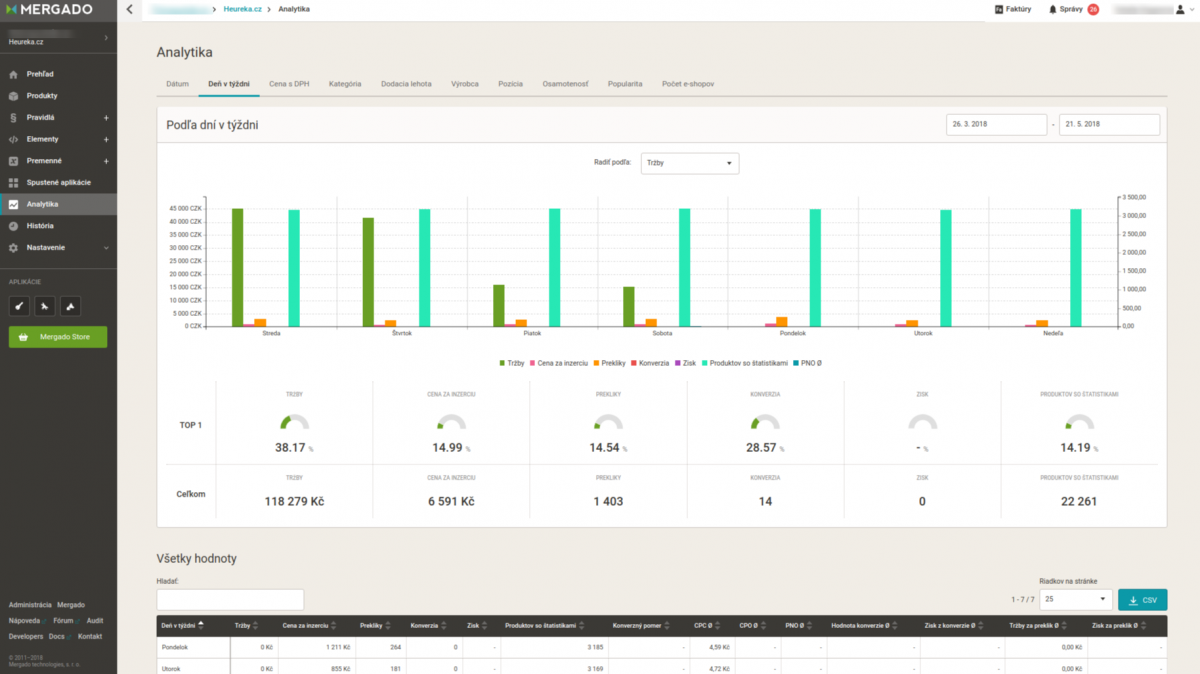The width and height of the screenshot is (1200, 674).
Task: Switch to the Dátum tab
Action: [x=178, y=84]
